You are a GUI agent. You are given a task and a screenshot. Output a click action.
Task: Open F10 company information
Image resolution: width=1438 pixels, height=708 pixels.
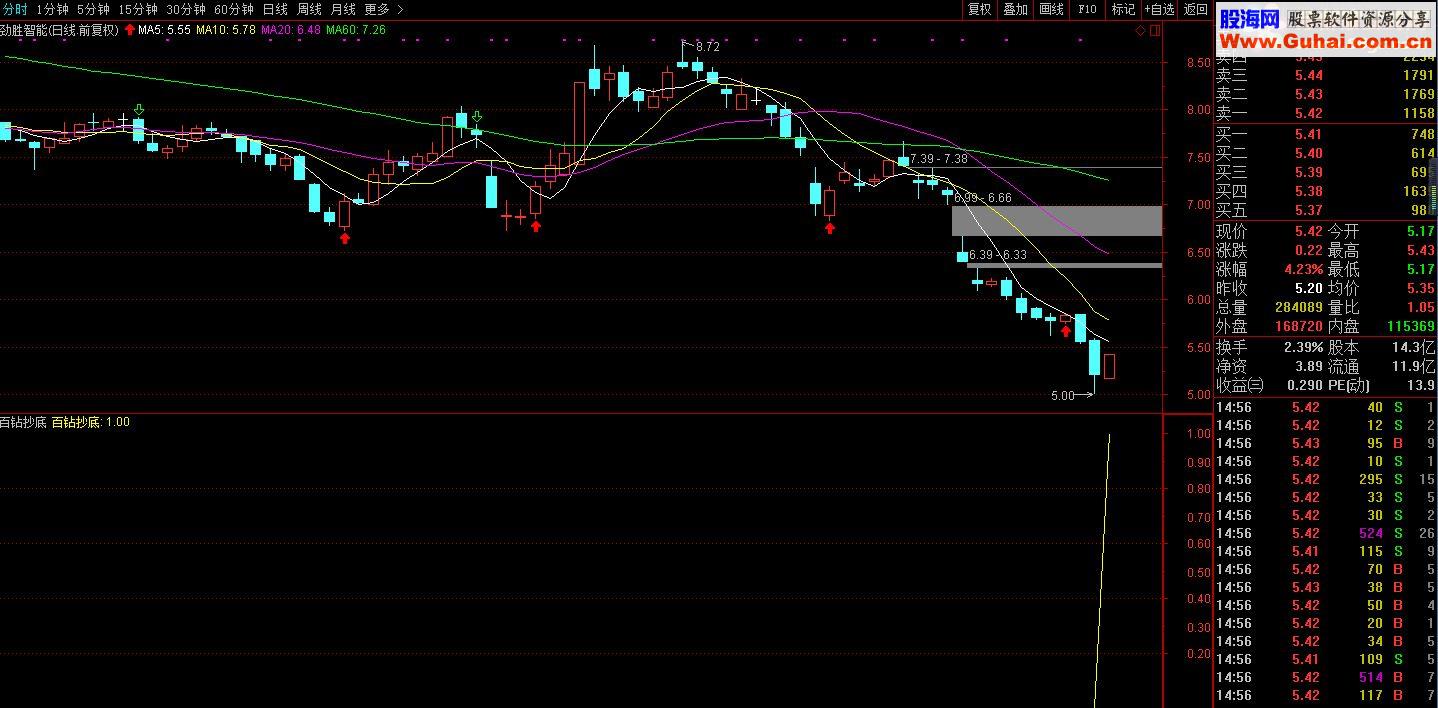(1087, 9)
